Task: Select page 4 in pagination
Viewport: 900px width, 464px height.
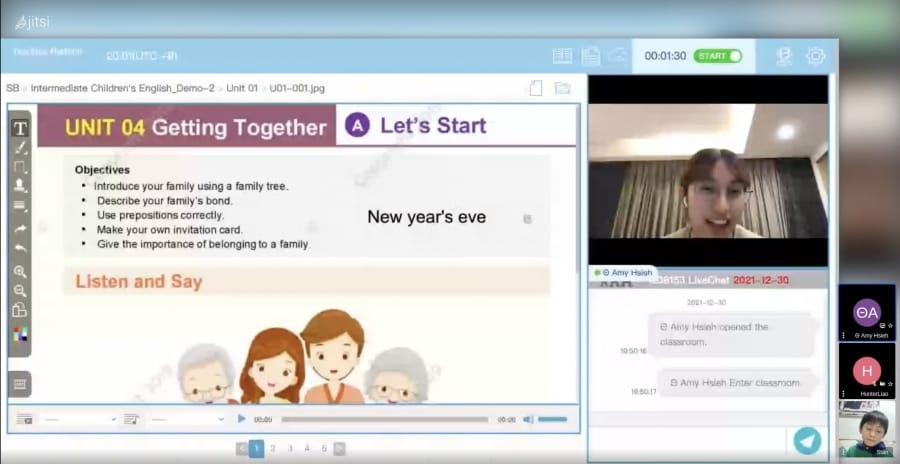Action: click(307, 448)
